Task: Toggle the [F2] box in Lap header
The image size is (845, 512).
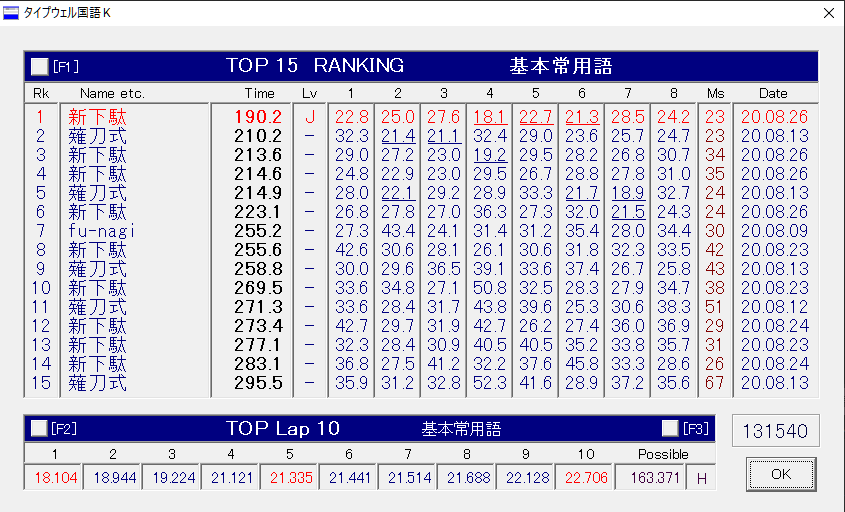Action: [x=39, y=428]
